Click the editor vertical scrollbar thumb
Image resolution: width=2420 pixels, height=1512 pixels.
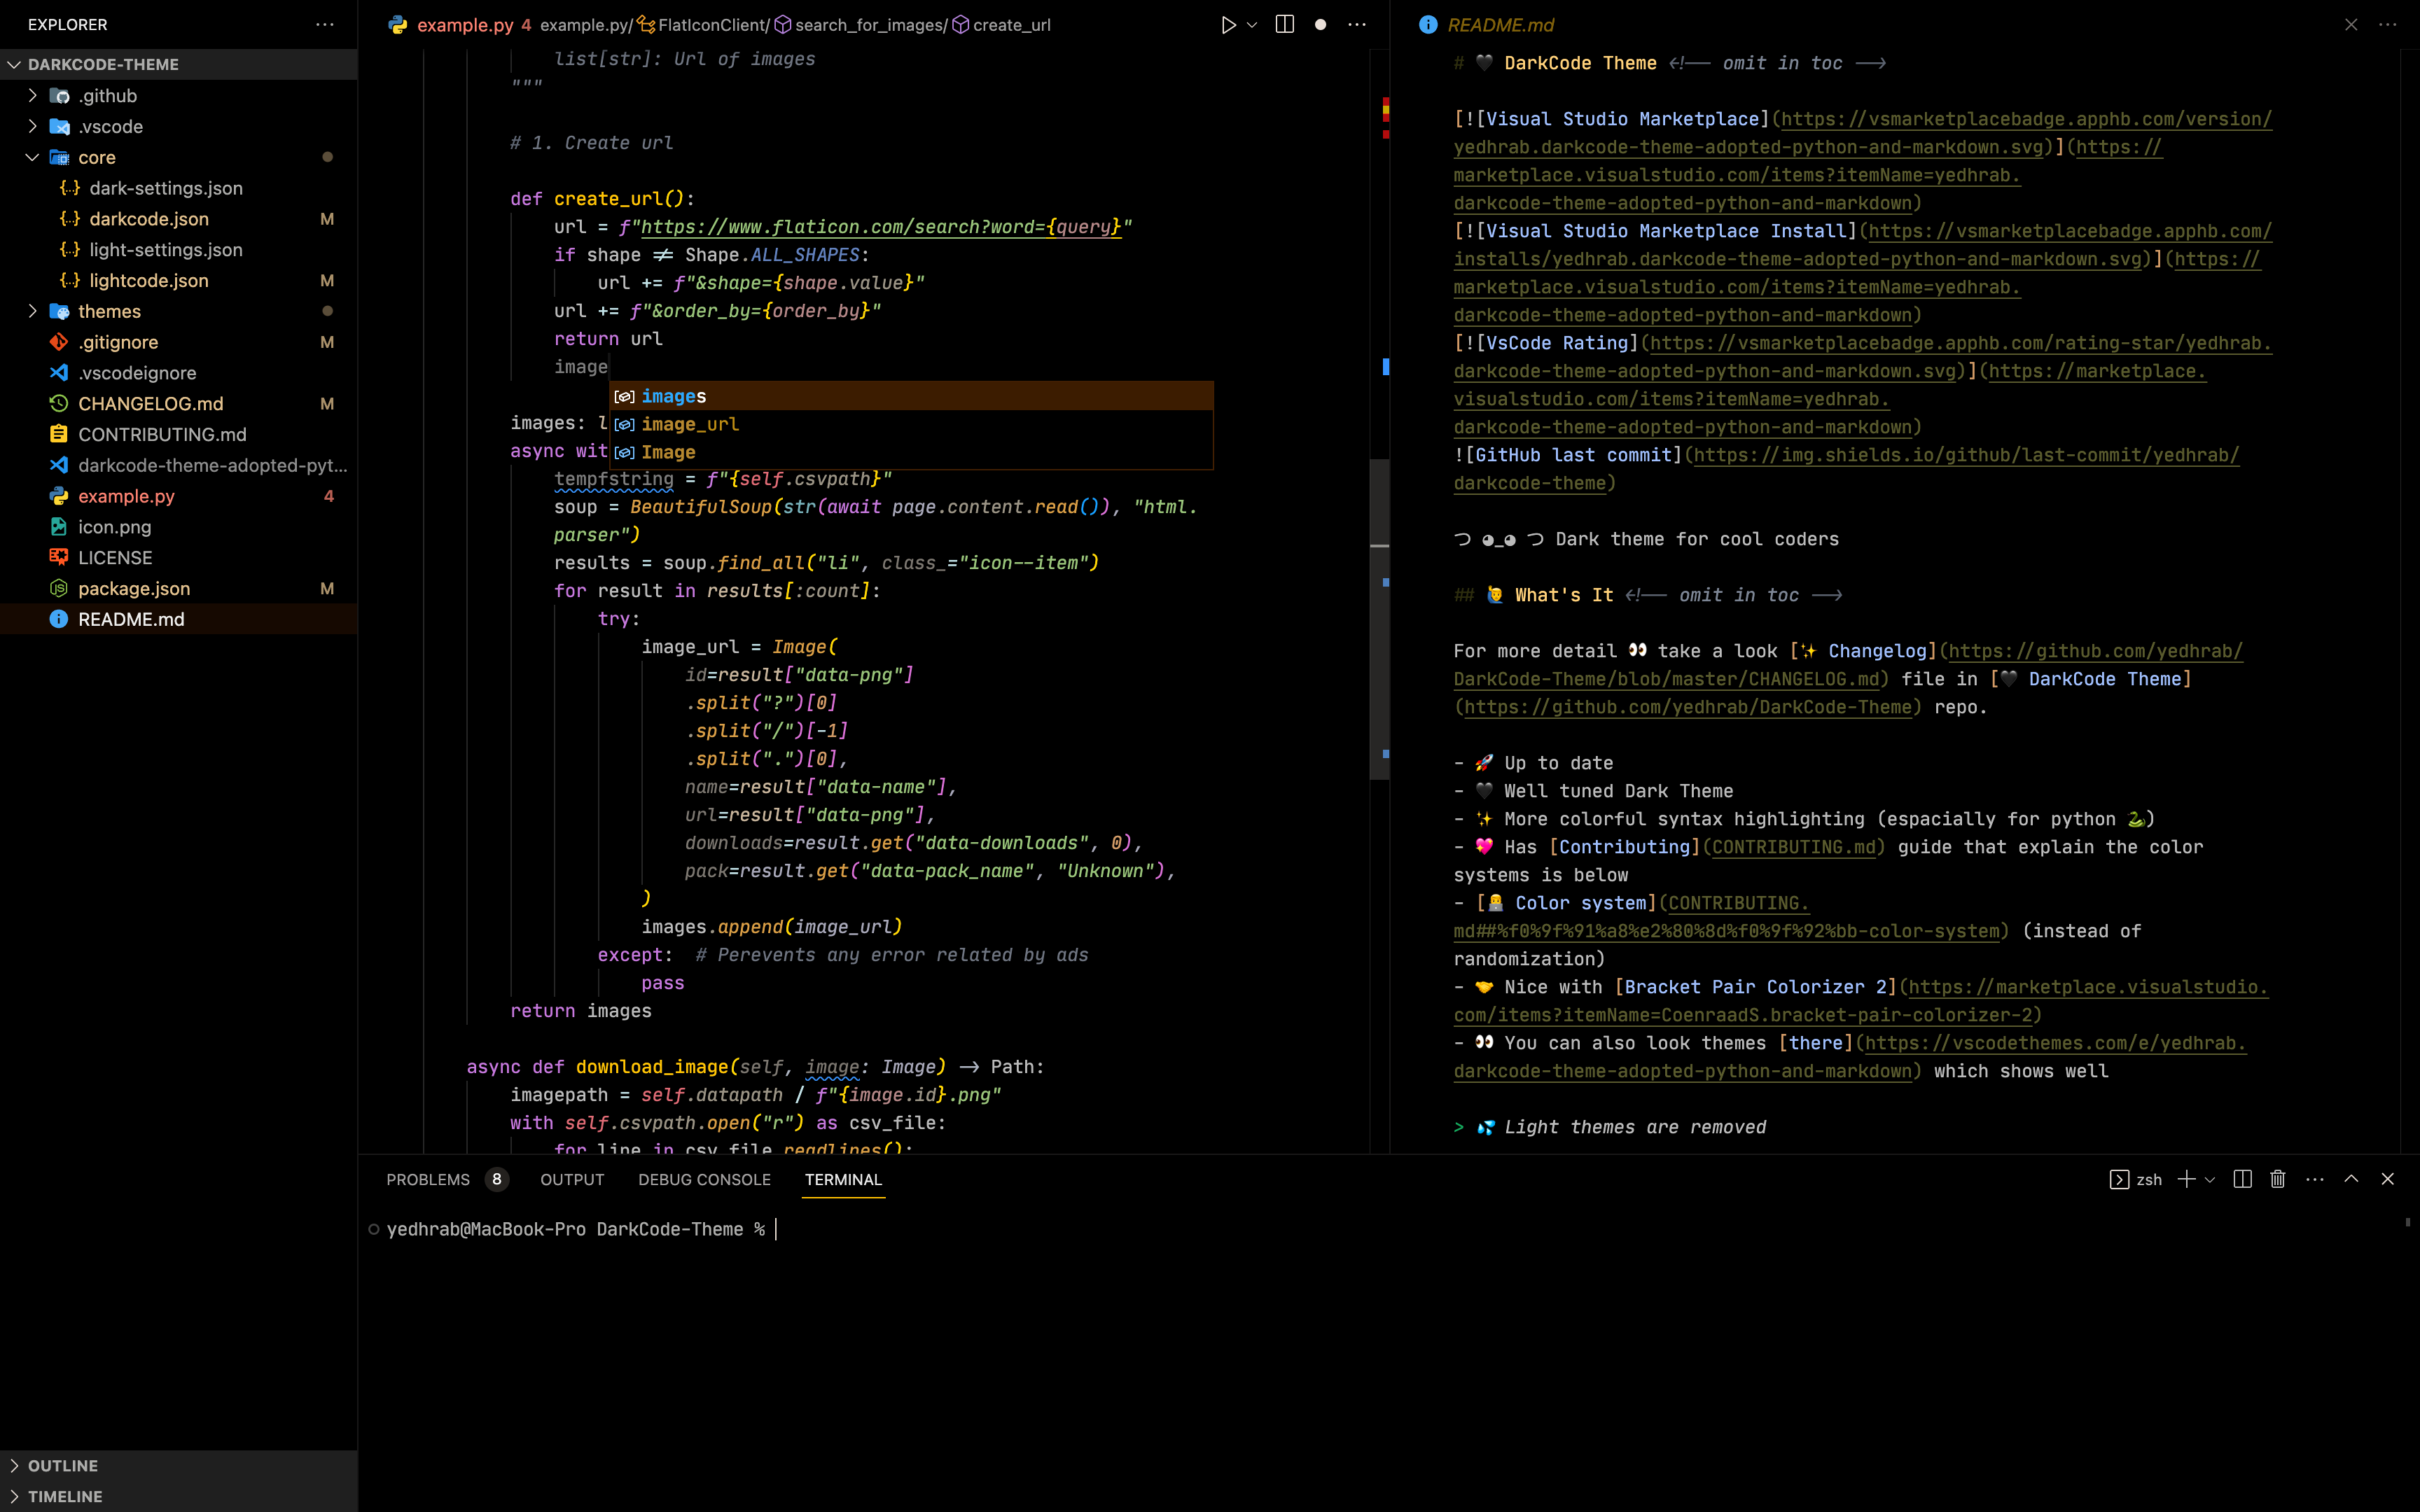pyautogui.click(x=1379, y=620)
